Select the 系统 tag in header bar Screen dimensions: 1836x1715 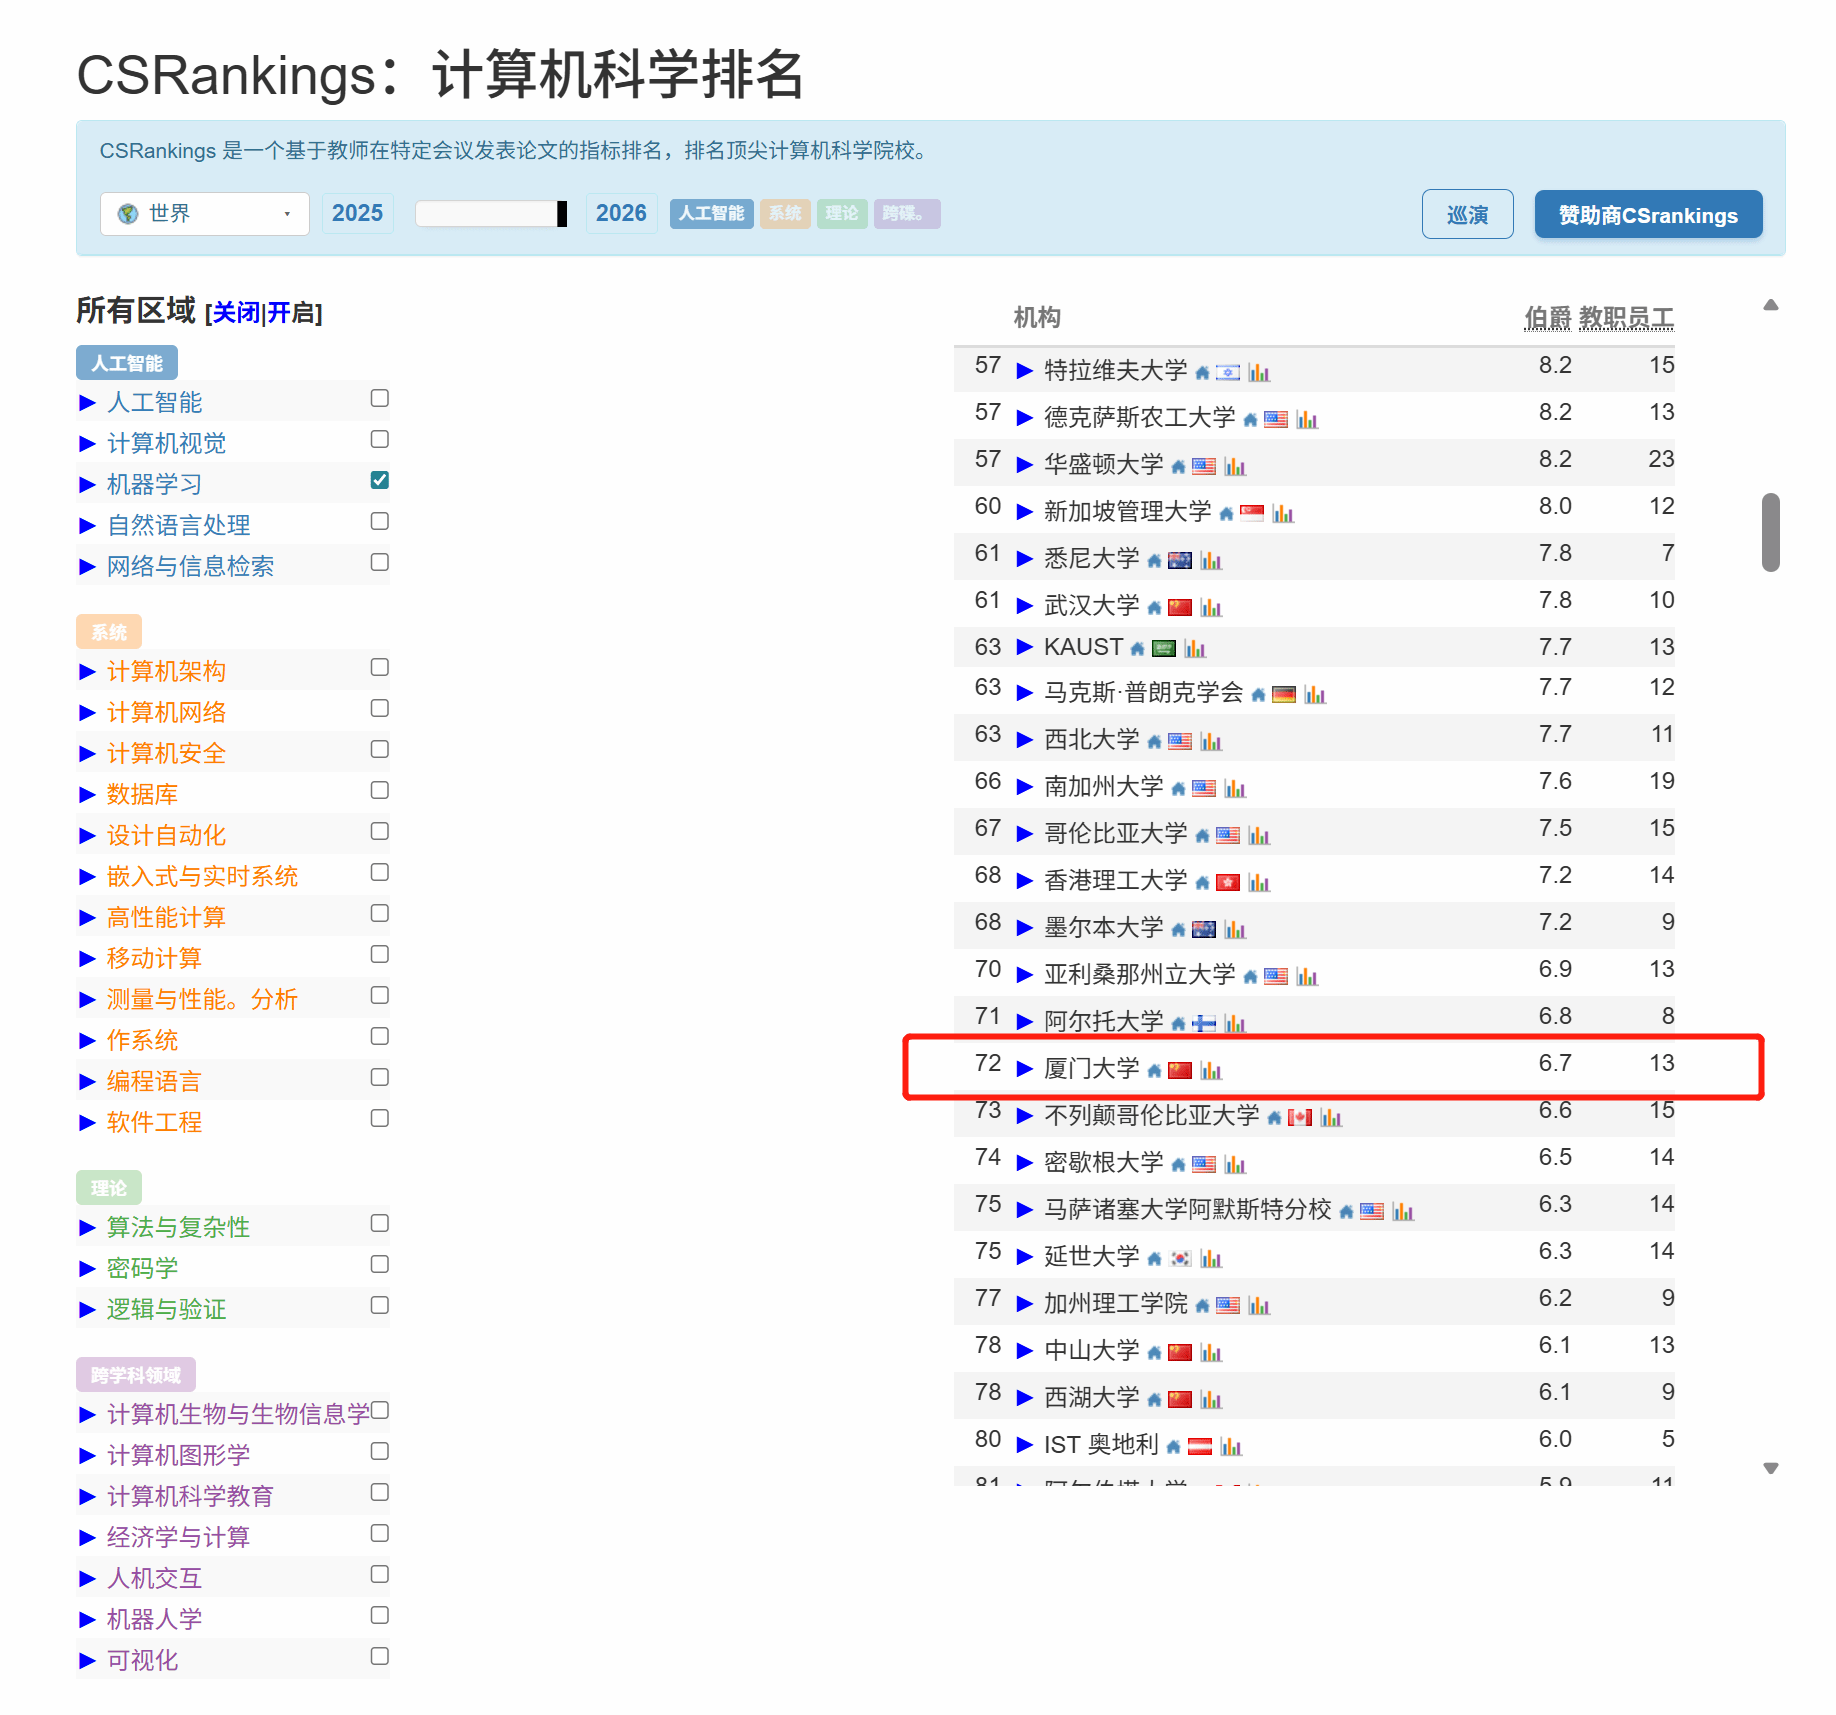pos(785,214)
